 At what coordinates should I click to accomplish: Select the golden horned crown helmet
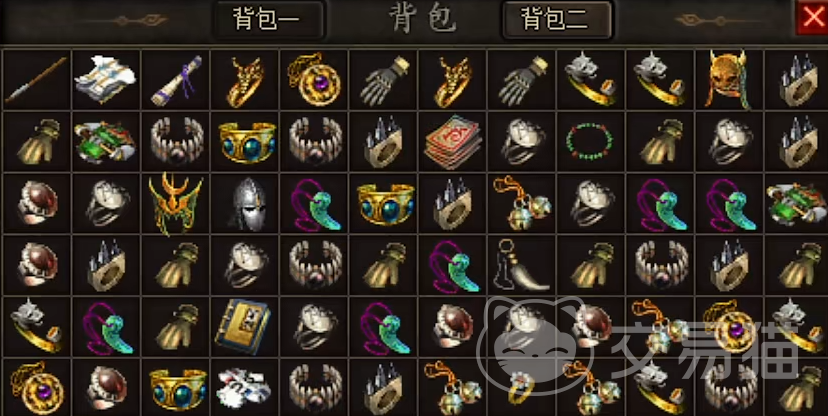click(175, 203)
